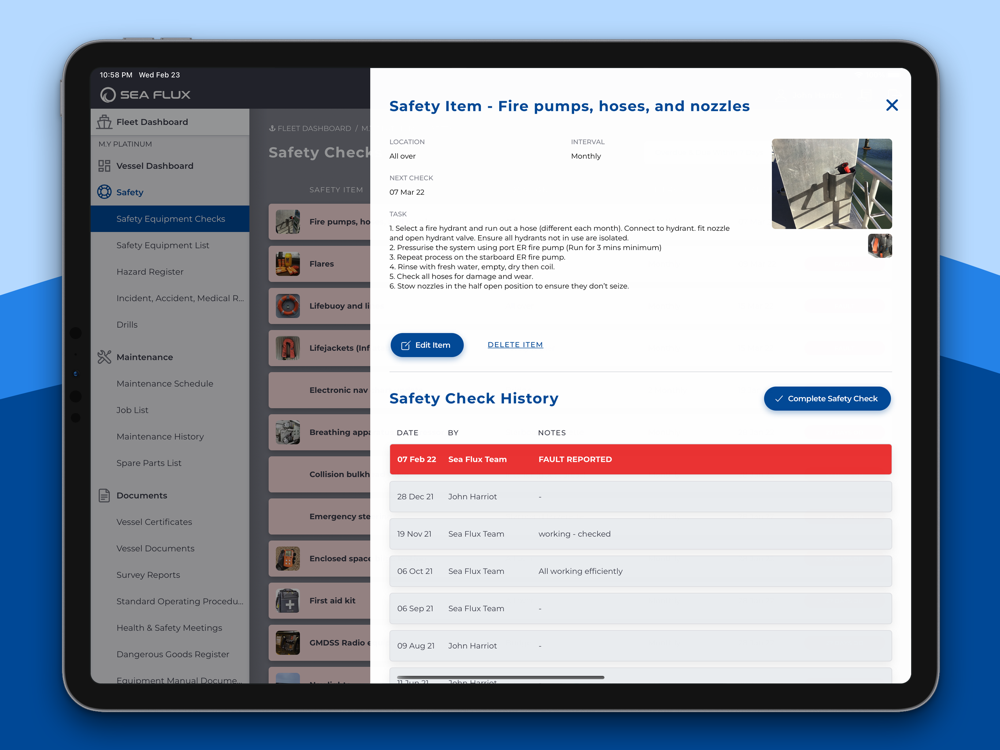Select the Electronic nav row
This screenshot has width=1000, height=750.
(x=320, y=390)
